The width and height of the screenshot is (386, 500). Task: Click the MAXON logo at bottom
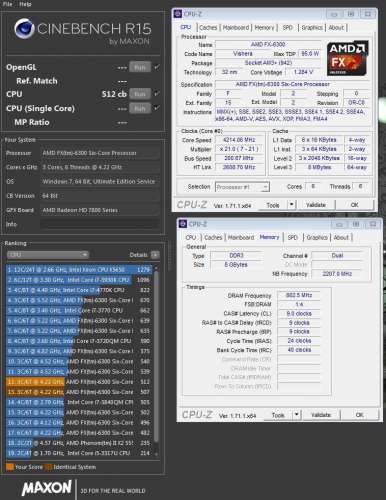tap(47, 488)
